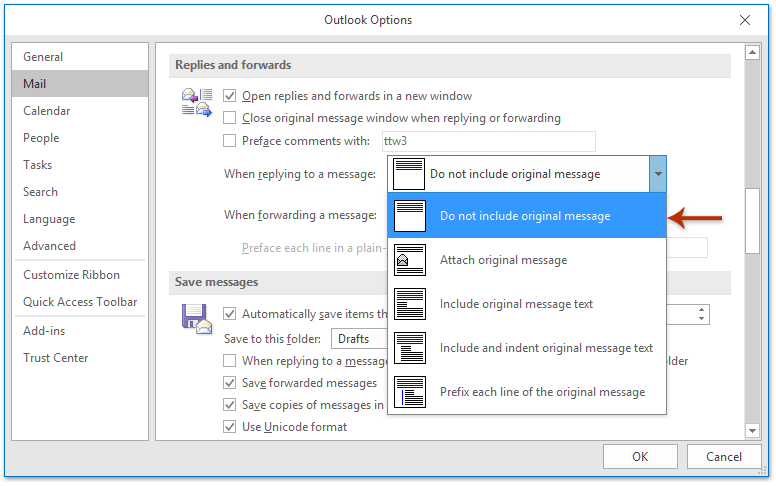Click the auto-save minutes spinner arrows
Viewport: 776px width, 486px height.
point(702,314)
